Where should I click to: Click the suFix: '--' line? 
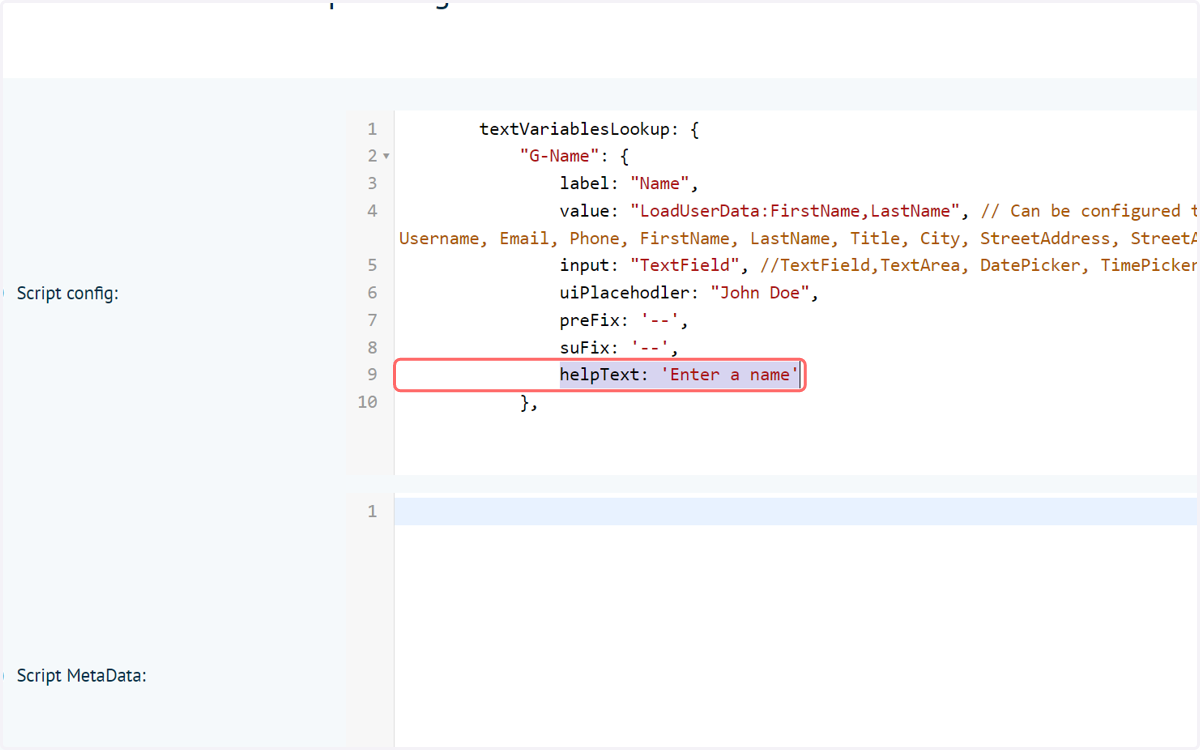tap(620, 347)
